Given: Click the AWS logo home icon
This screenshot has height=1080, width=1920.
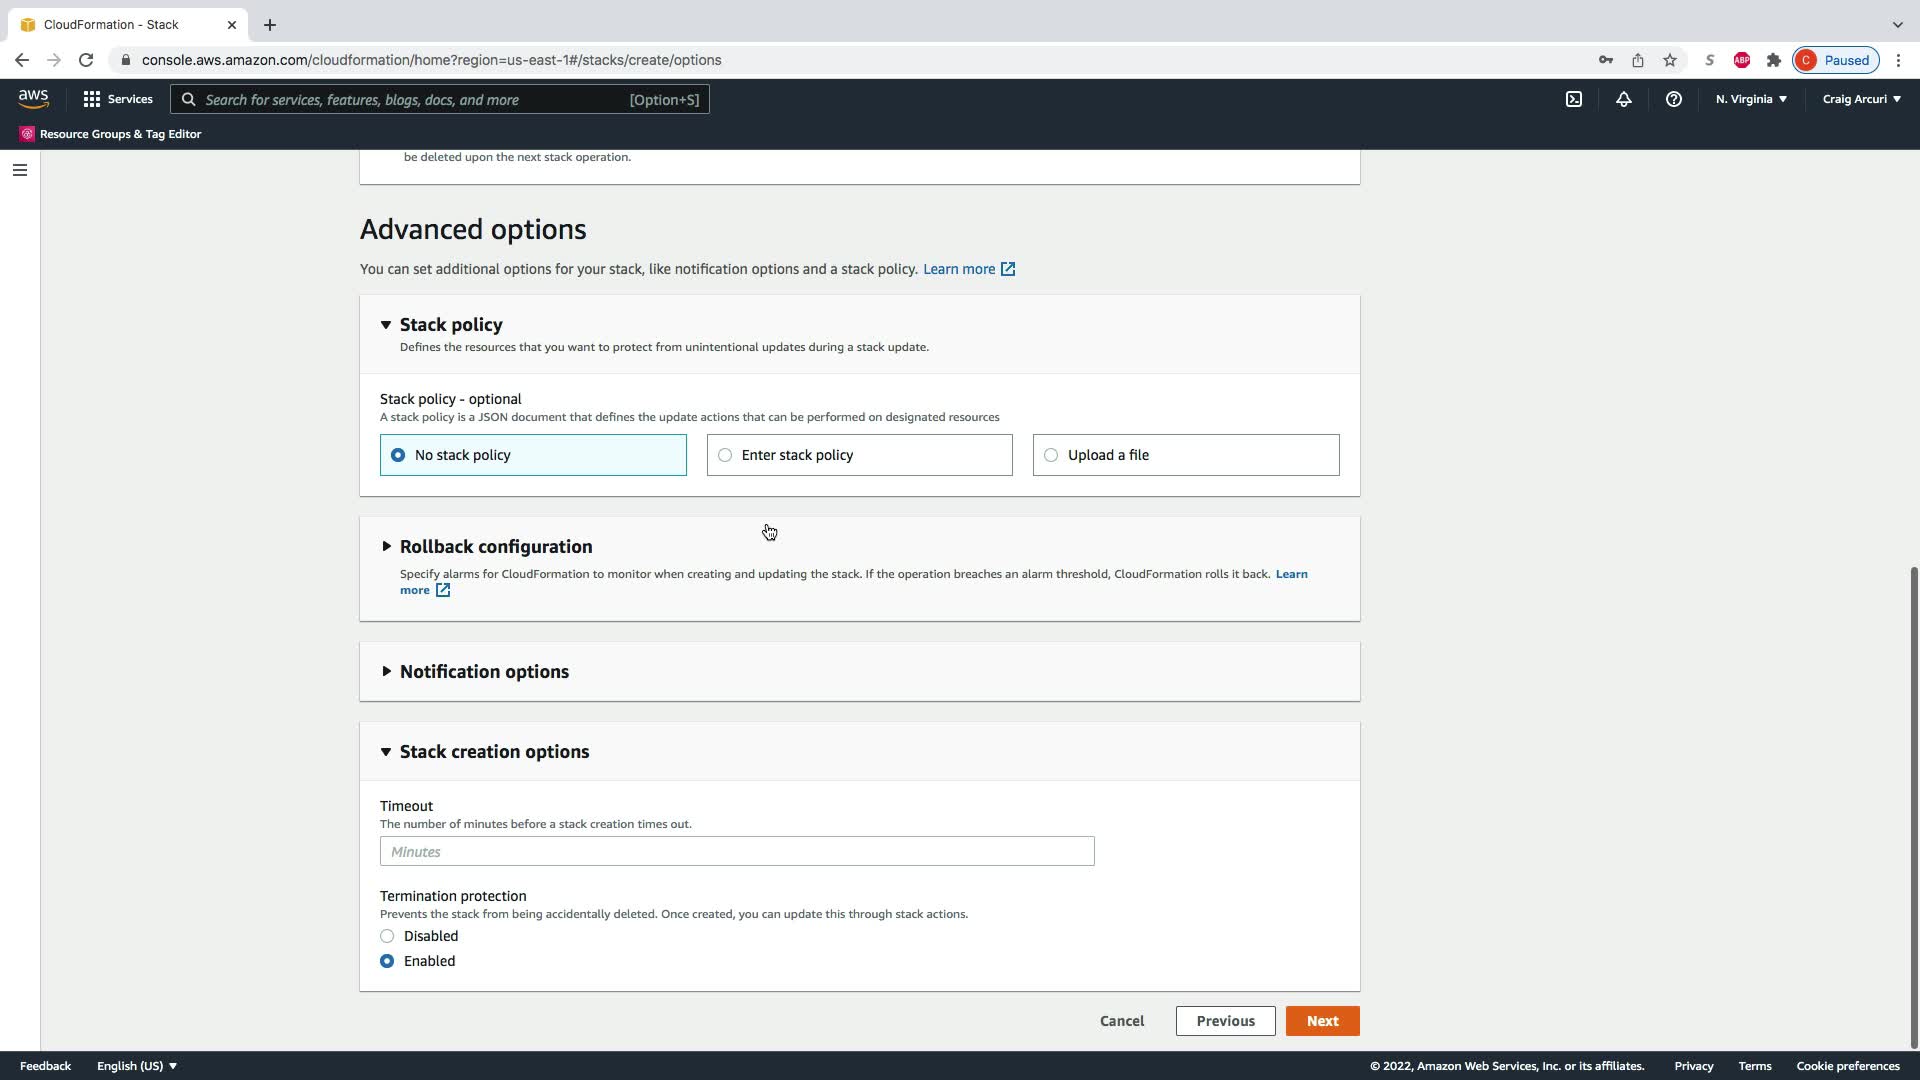Looking at the screenshot, I should click(x=33, y=99).
